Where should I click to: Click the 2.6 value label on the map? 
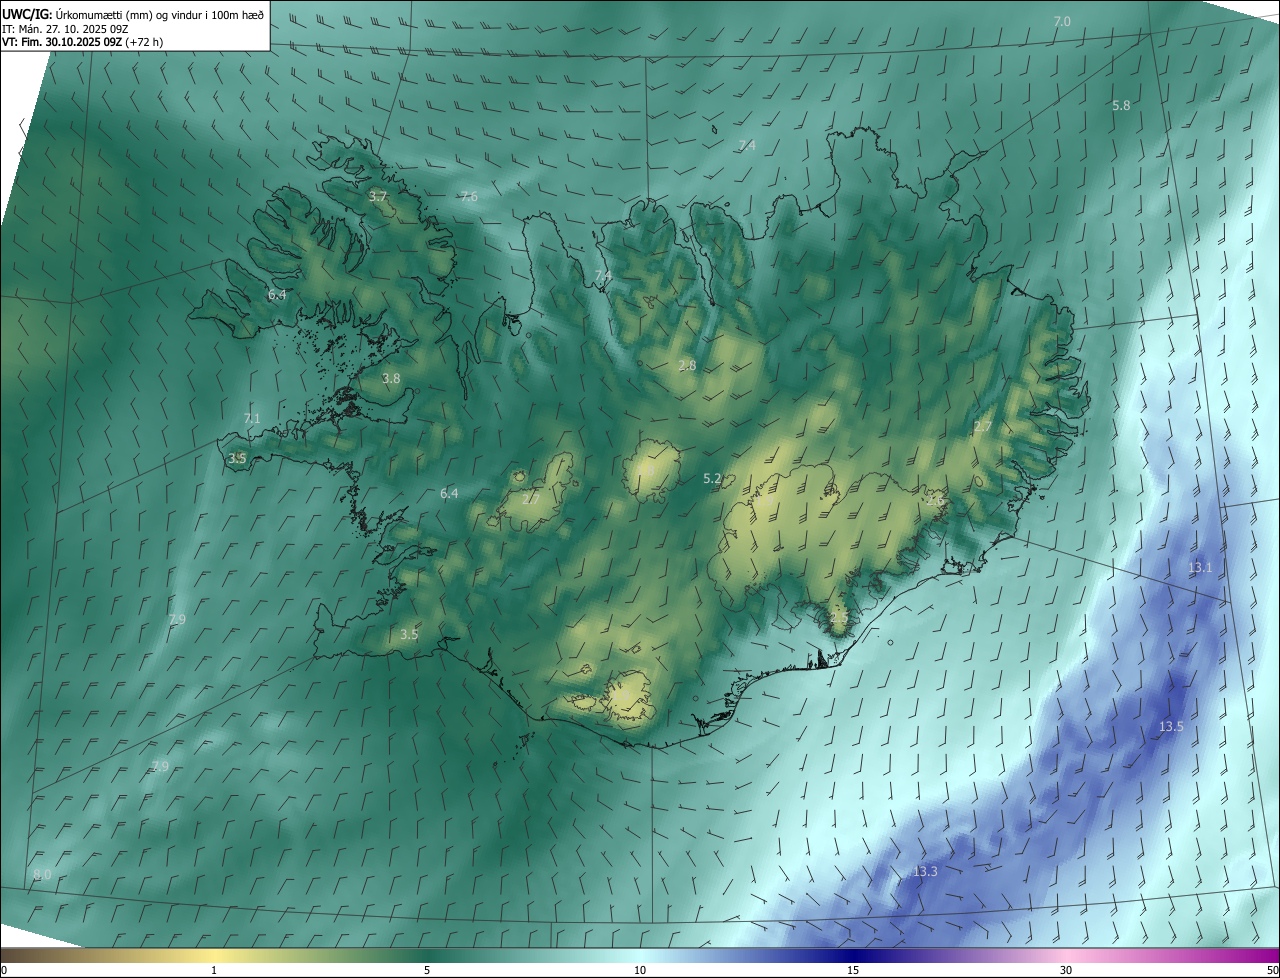click(x=934, y=500)
